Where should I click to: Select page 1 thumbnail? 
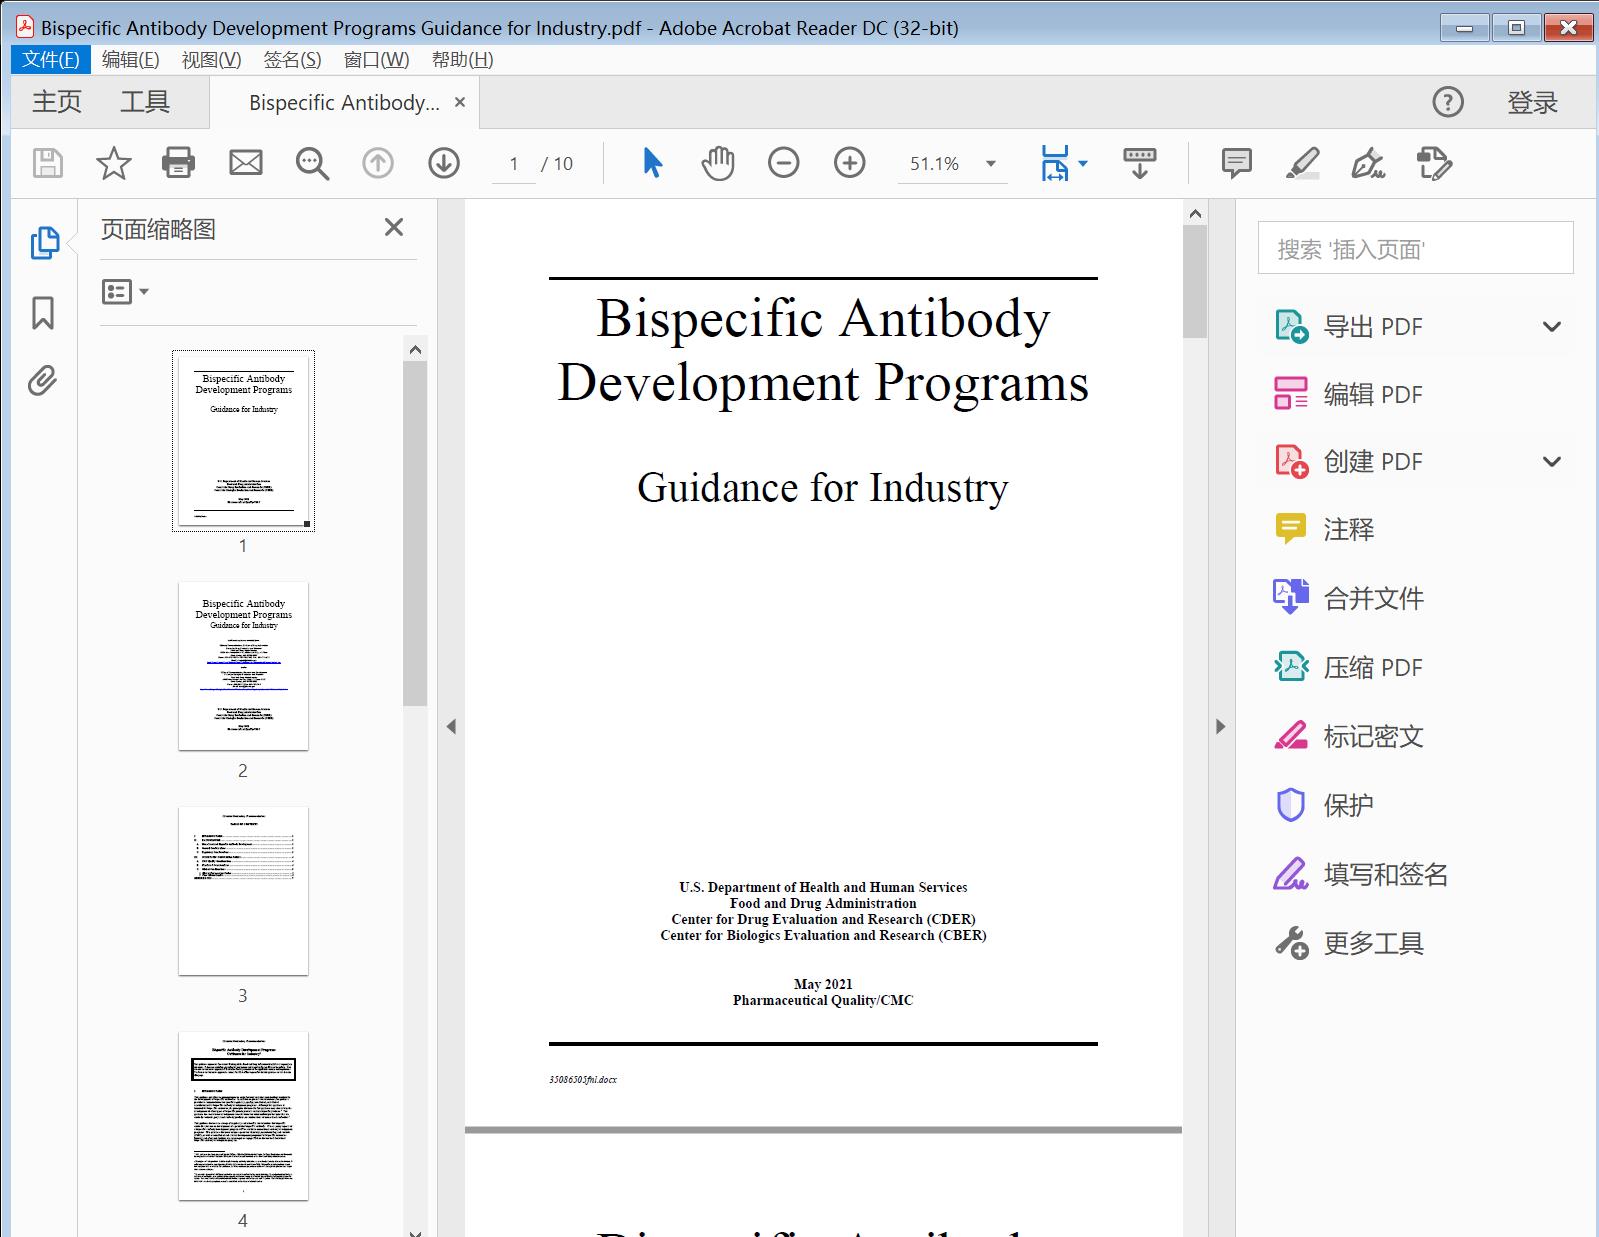[x=243, y=440]
